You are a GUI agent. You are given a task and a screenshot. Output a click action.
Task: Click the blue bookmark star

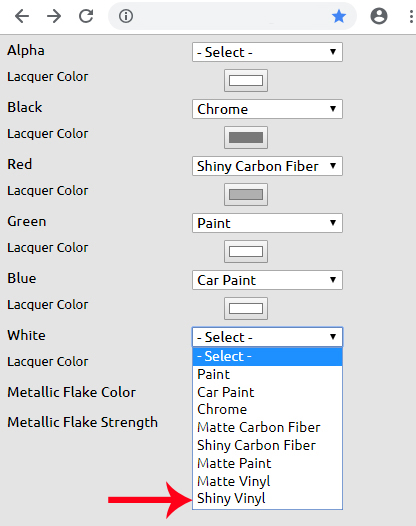point(339,16)
